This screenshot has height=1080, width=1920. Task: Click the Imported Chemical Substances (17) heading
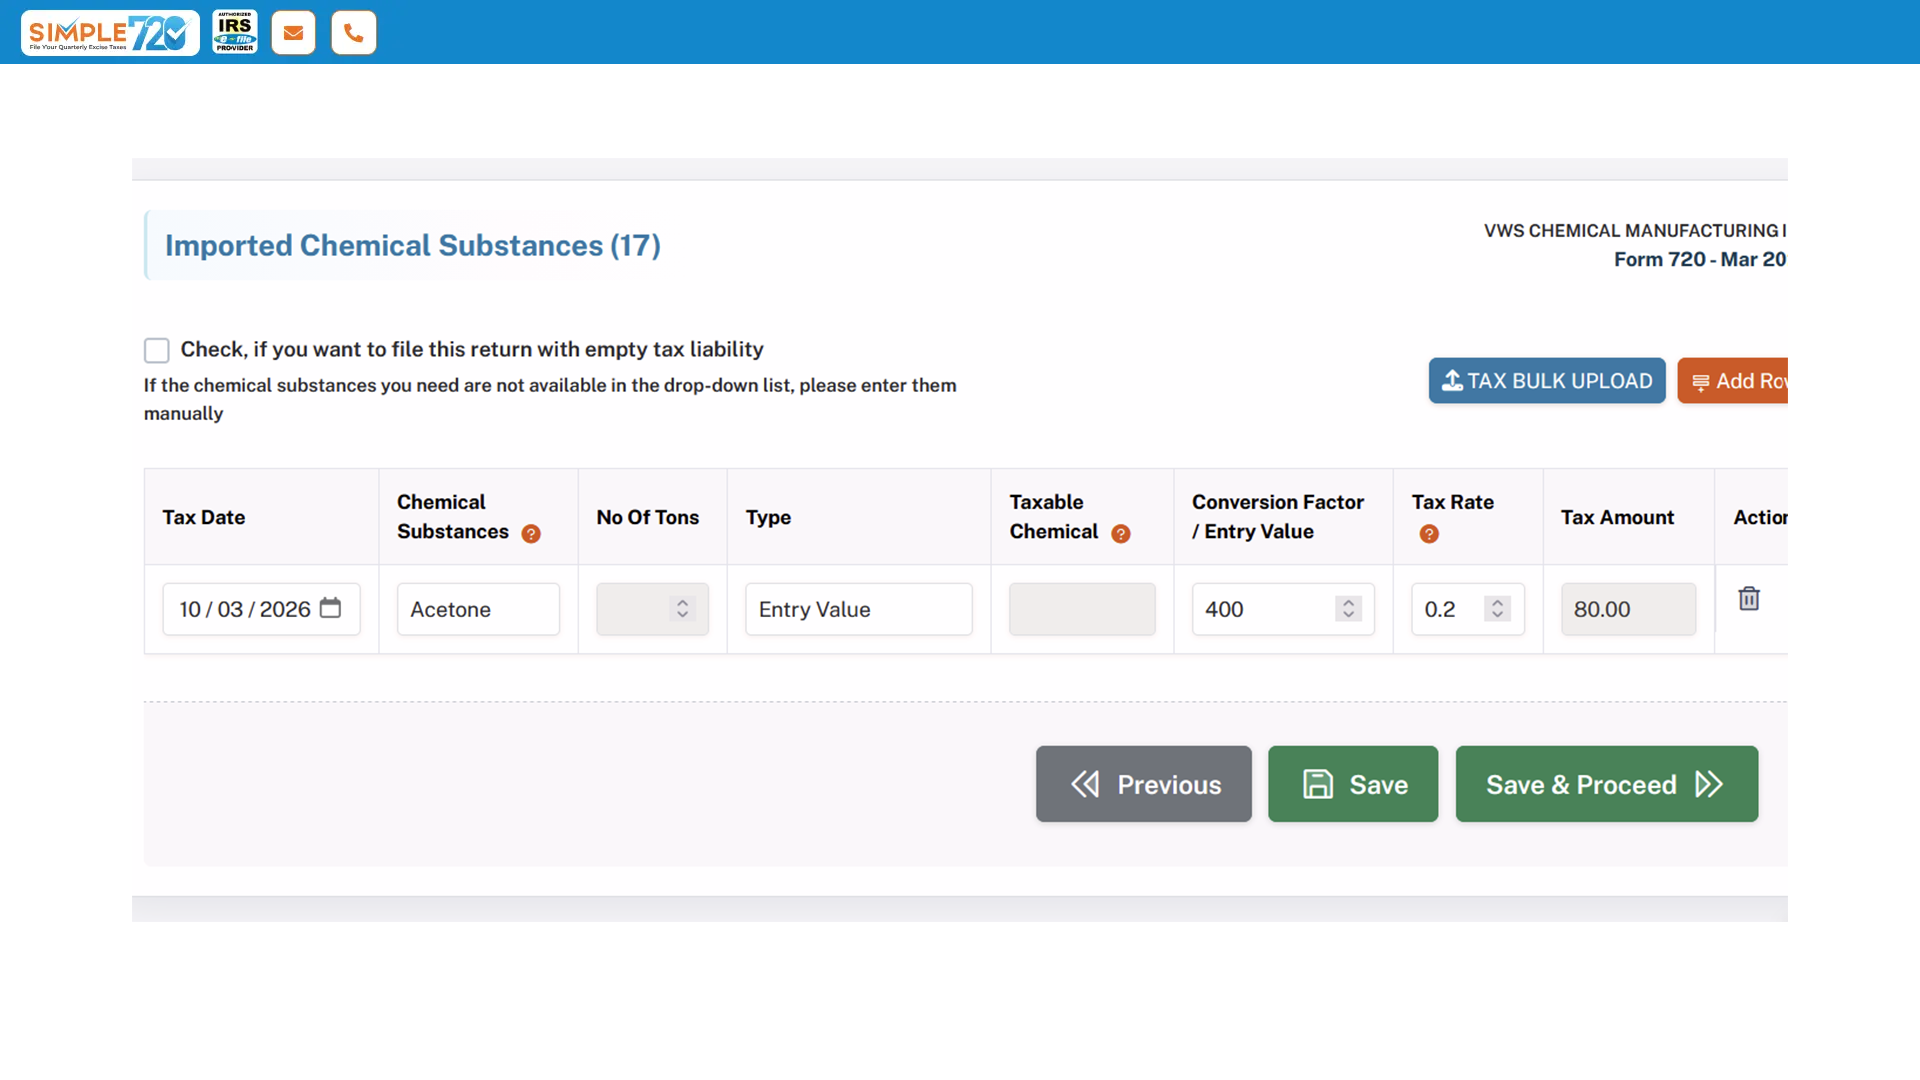(x=413, y=245)
